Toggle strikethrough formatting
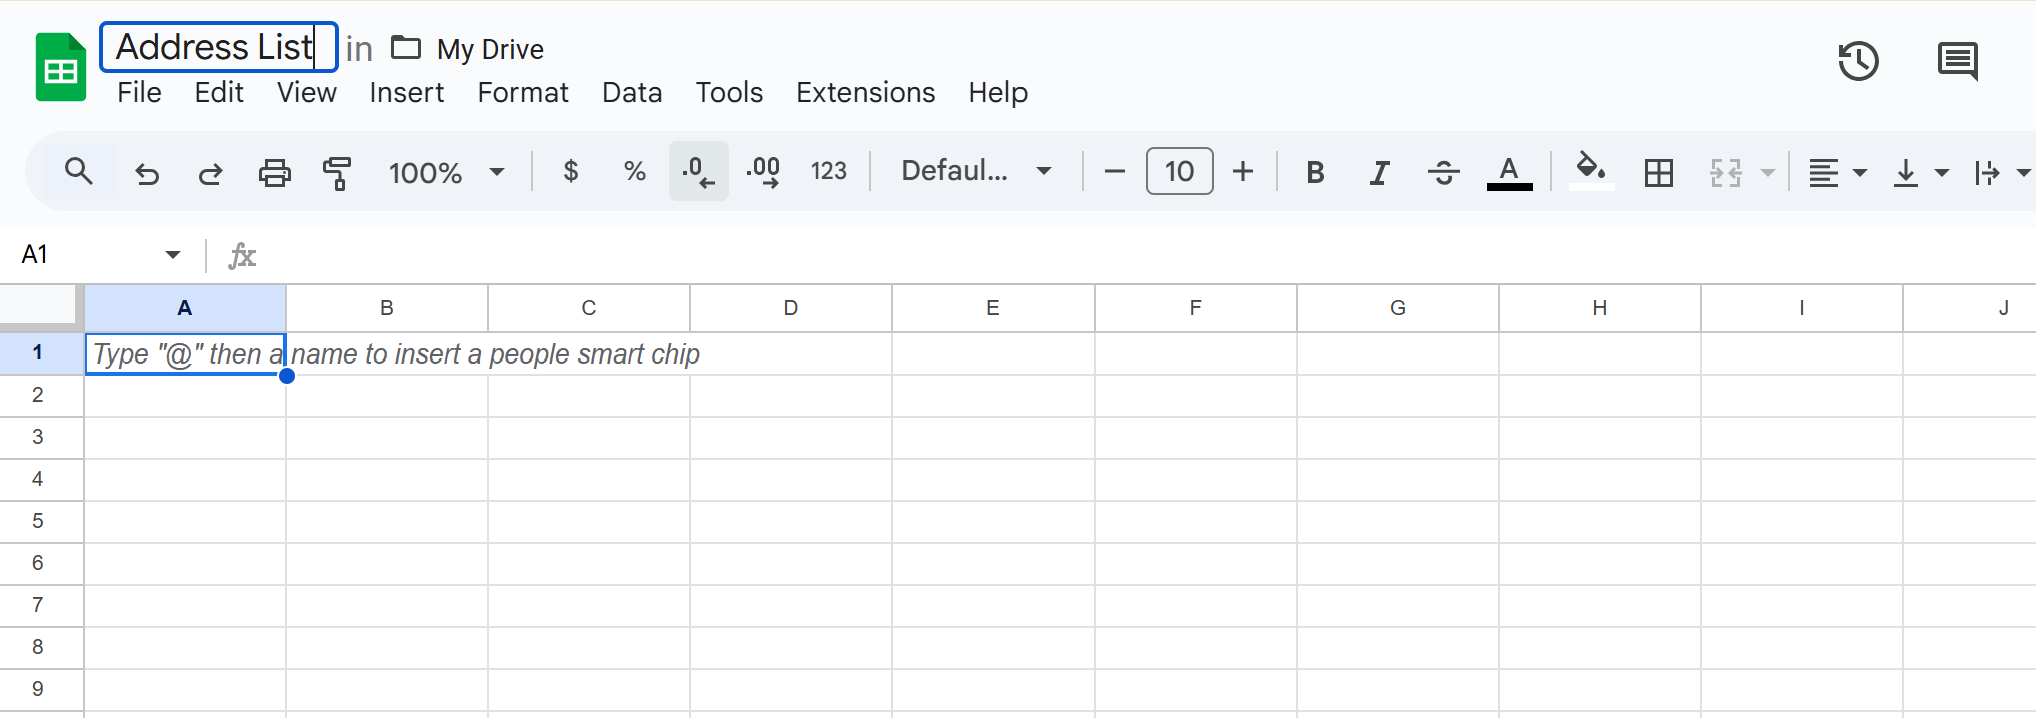The image size is (2036, 718). [1443, 173]
